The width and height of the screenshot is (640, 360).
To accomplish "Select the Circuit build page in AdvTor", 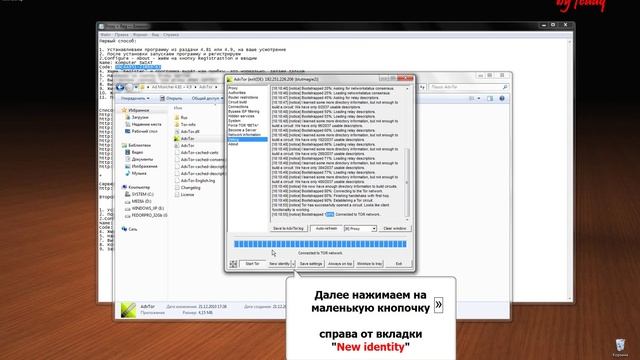I will pos(237,102).
